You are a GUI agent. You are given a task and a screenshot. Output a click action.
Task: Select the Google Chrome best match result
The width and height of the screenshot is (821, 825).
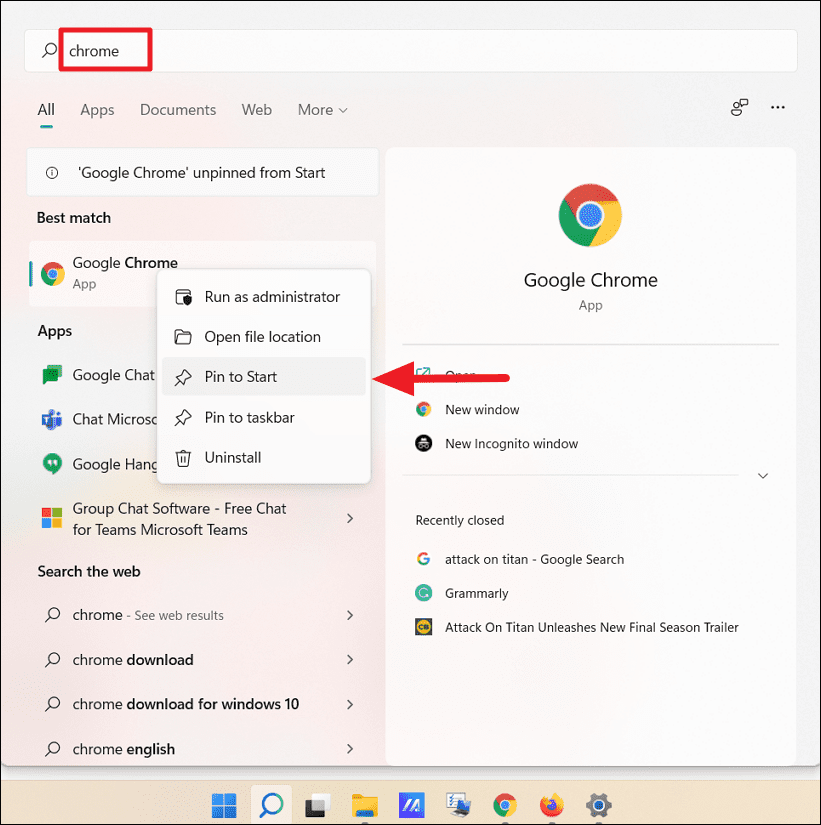pyautogui.click(x=203, y=273)
